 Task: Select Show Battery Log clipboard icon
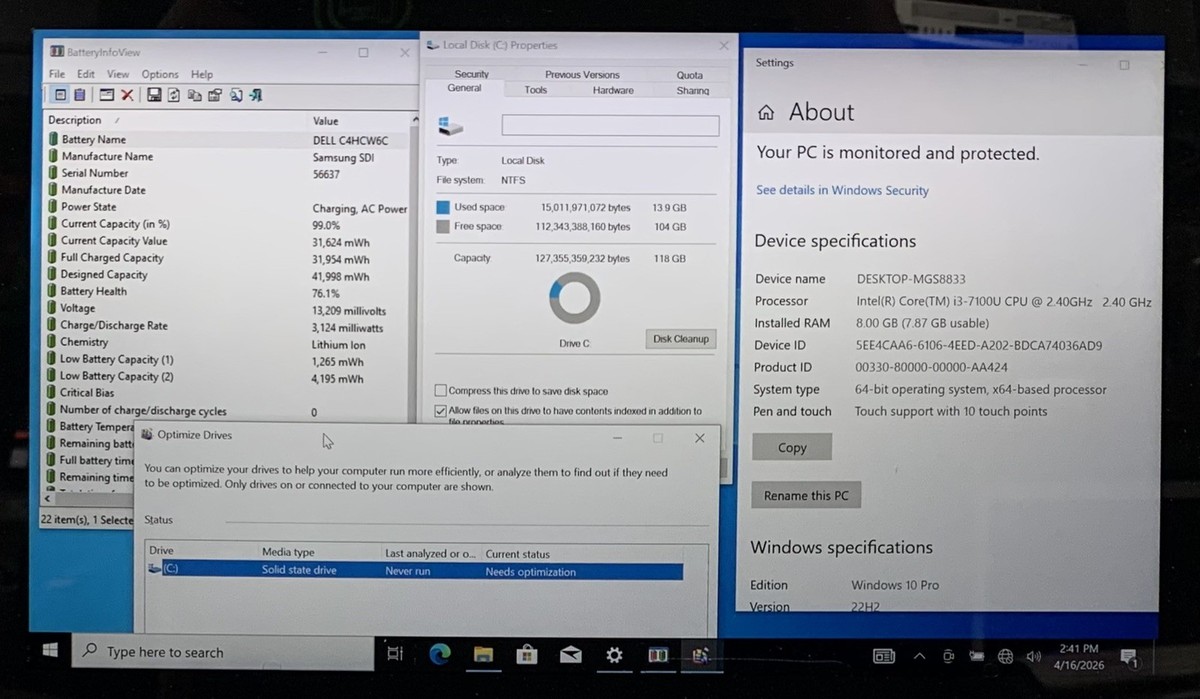pos(79,95)
